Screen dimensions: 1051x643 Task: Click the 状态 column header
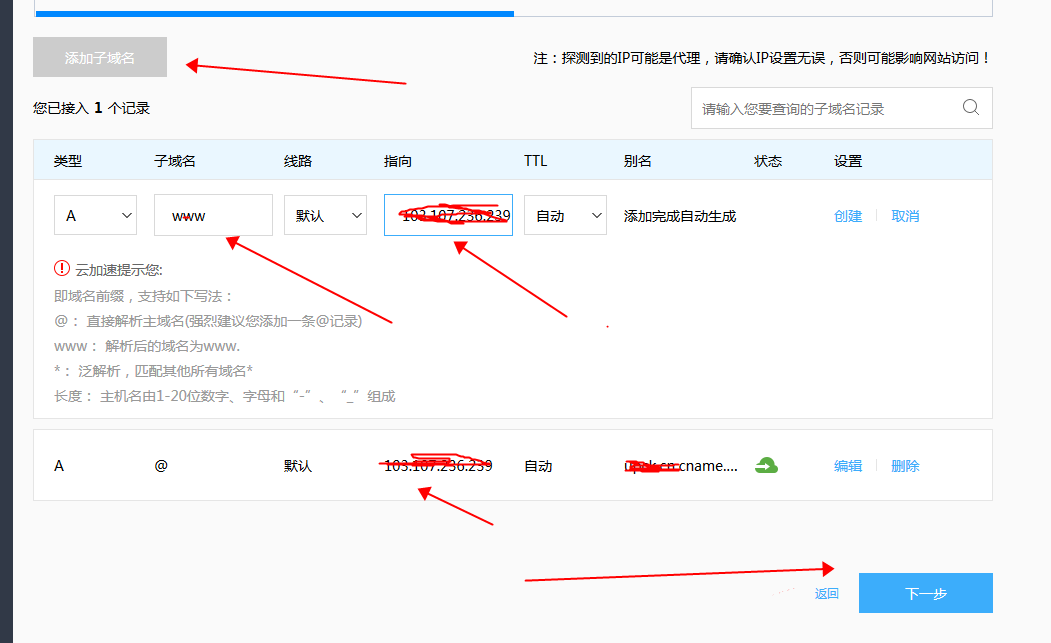(x=768, y=161)
